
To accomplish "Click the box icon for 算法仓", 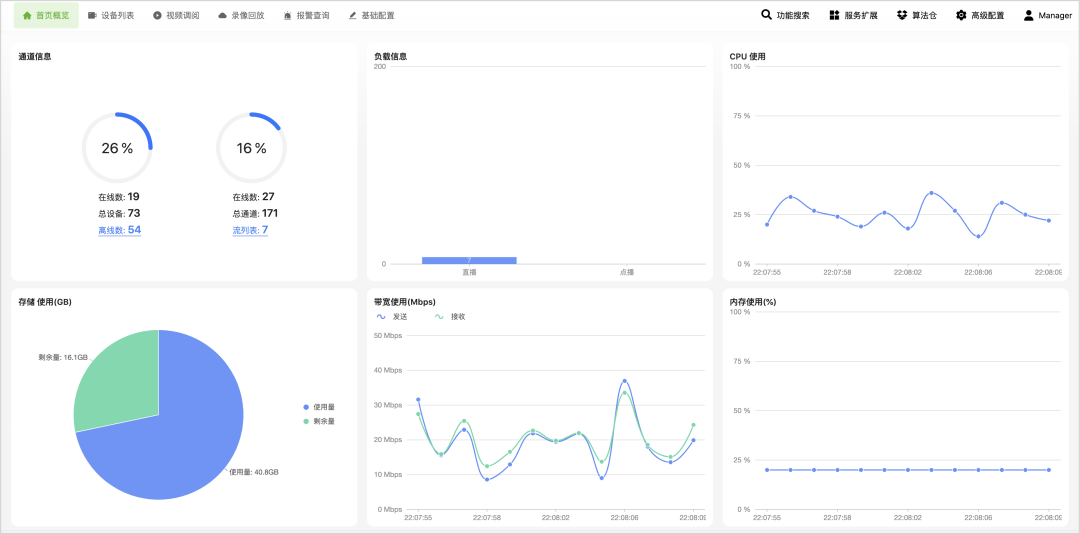I will [x=902, y=15].
